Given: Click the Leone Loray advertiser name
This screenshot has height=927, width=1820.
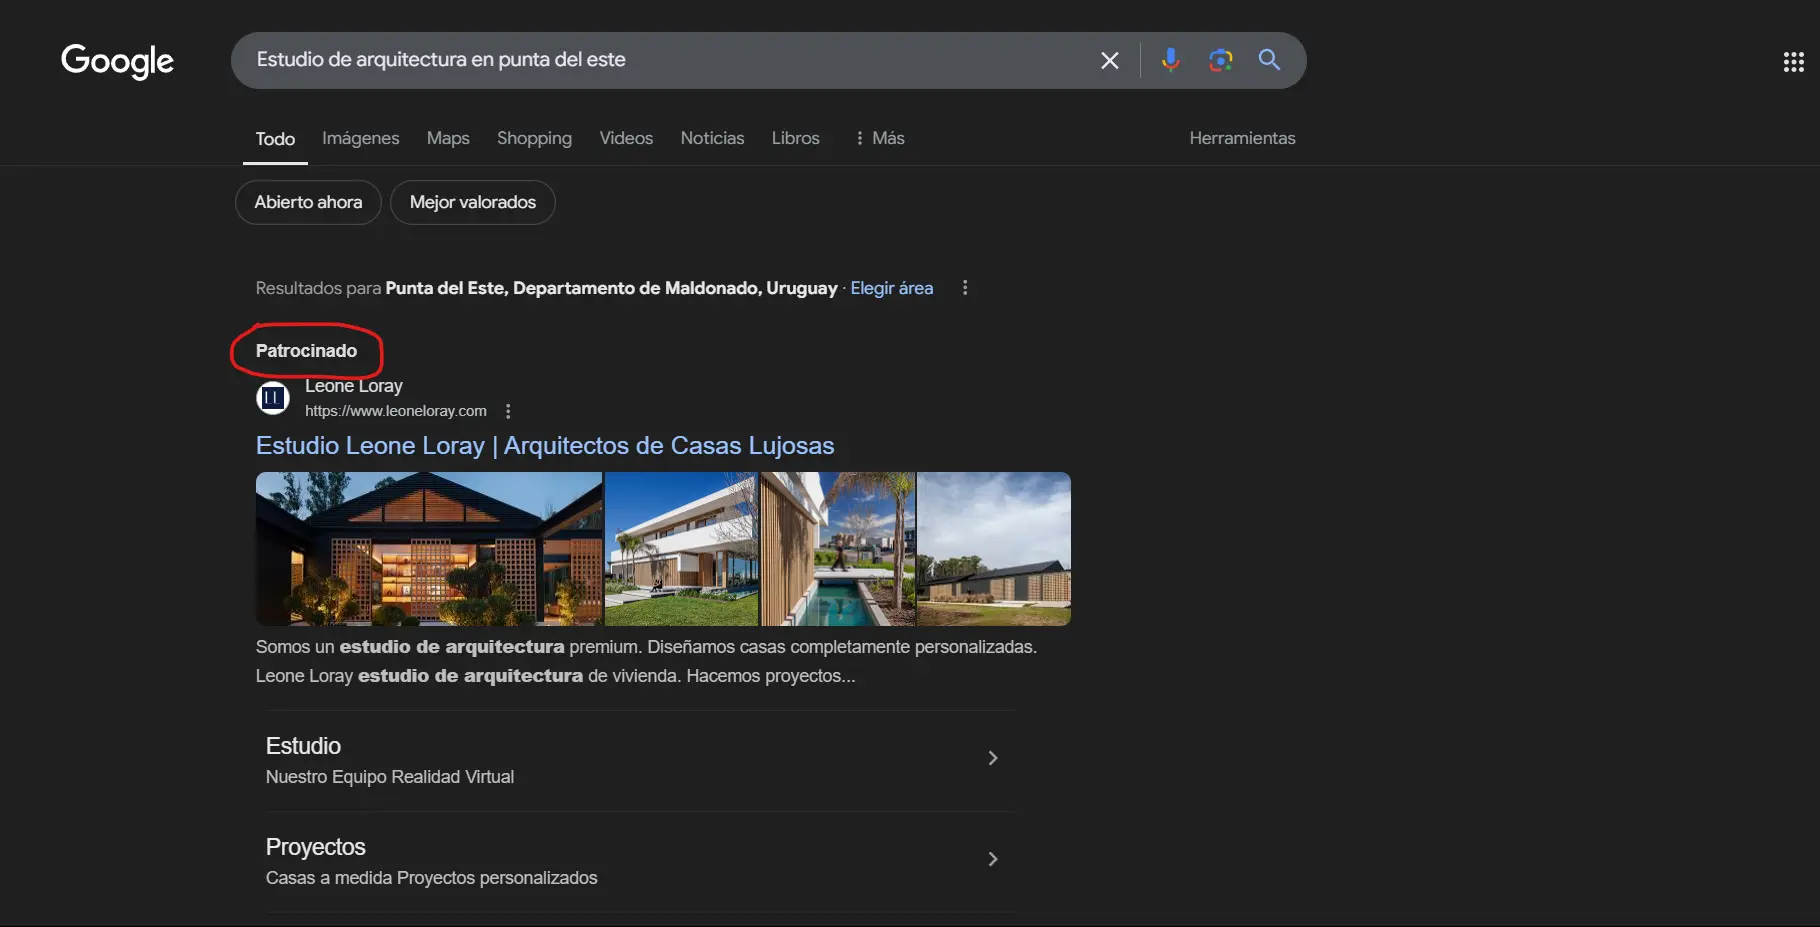Looking at the screenshot, I should tap(354, 386).
